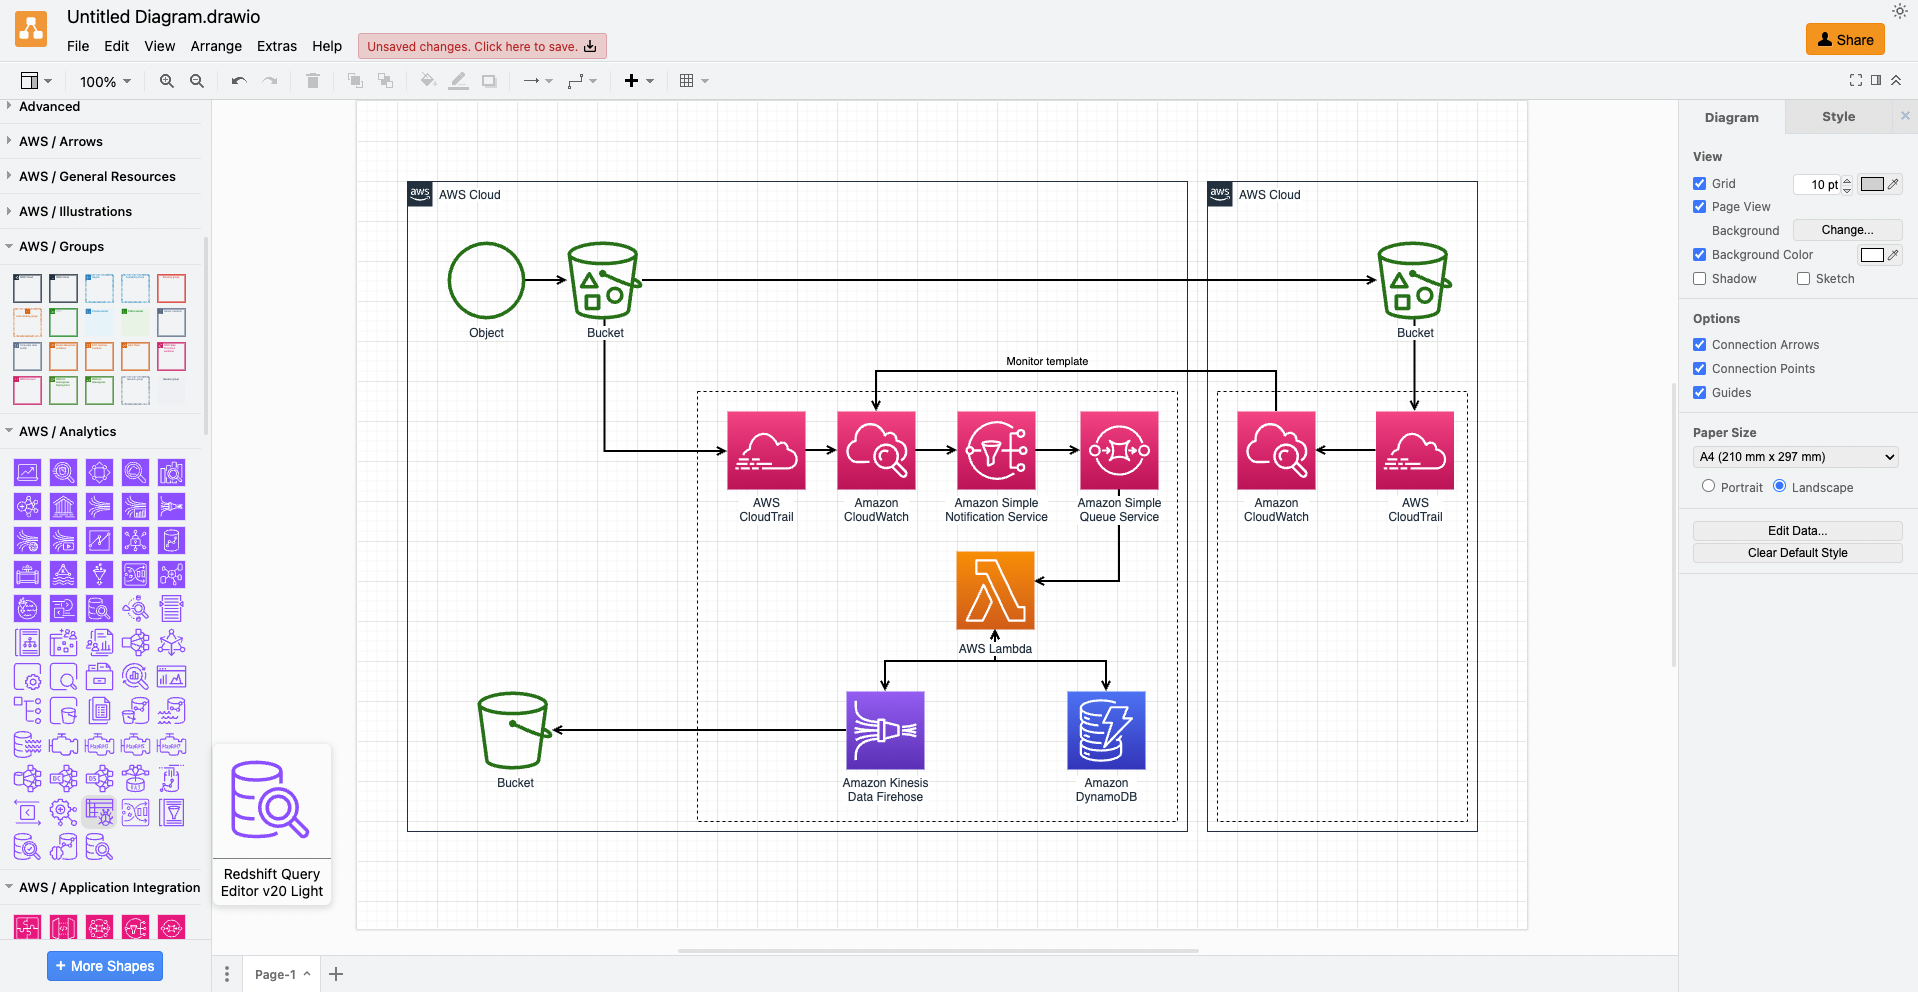Click the Undo arrow icon
Viewport: 1918px width, 992px height.
pos(239,81)
